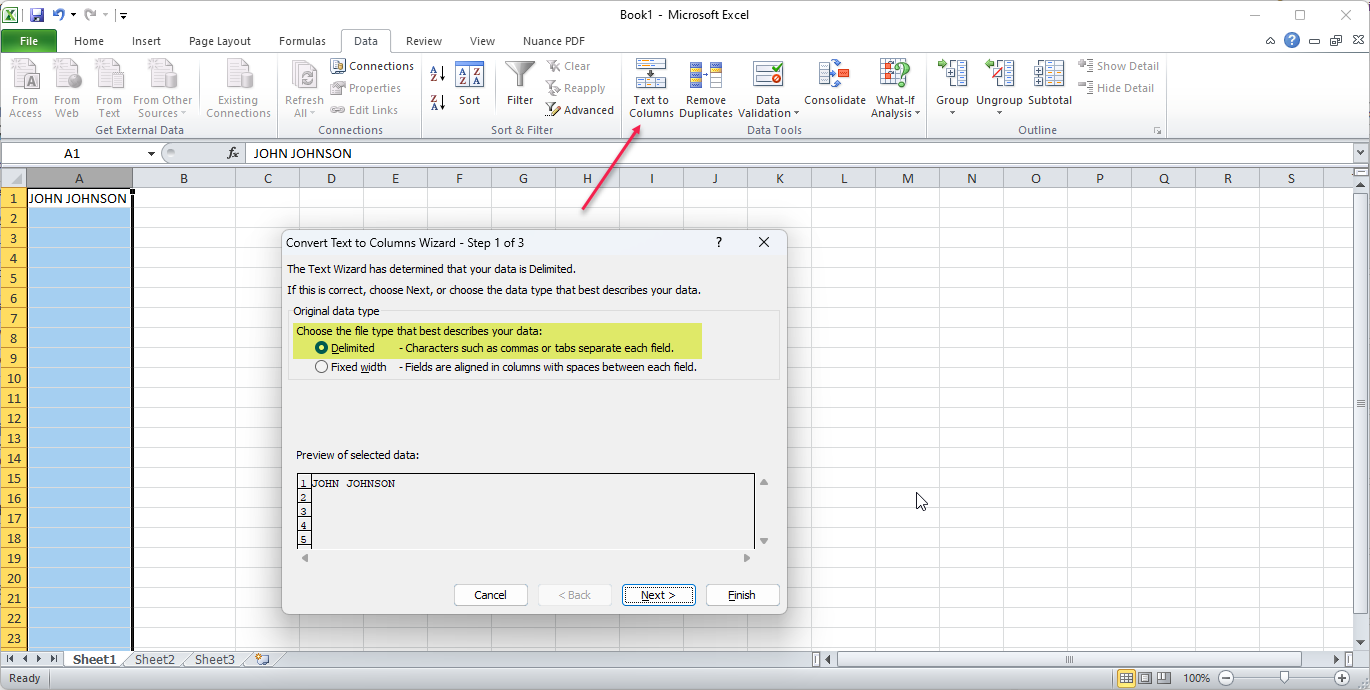
Task: Switch to Page Layout view in status bar
Action: tap(1146, 678)
